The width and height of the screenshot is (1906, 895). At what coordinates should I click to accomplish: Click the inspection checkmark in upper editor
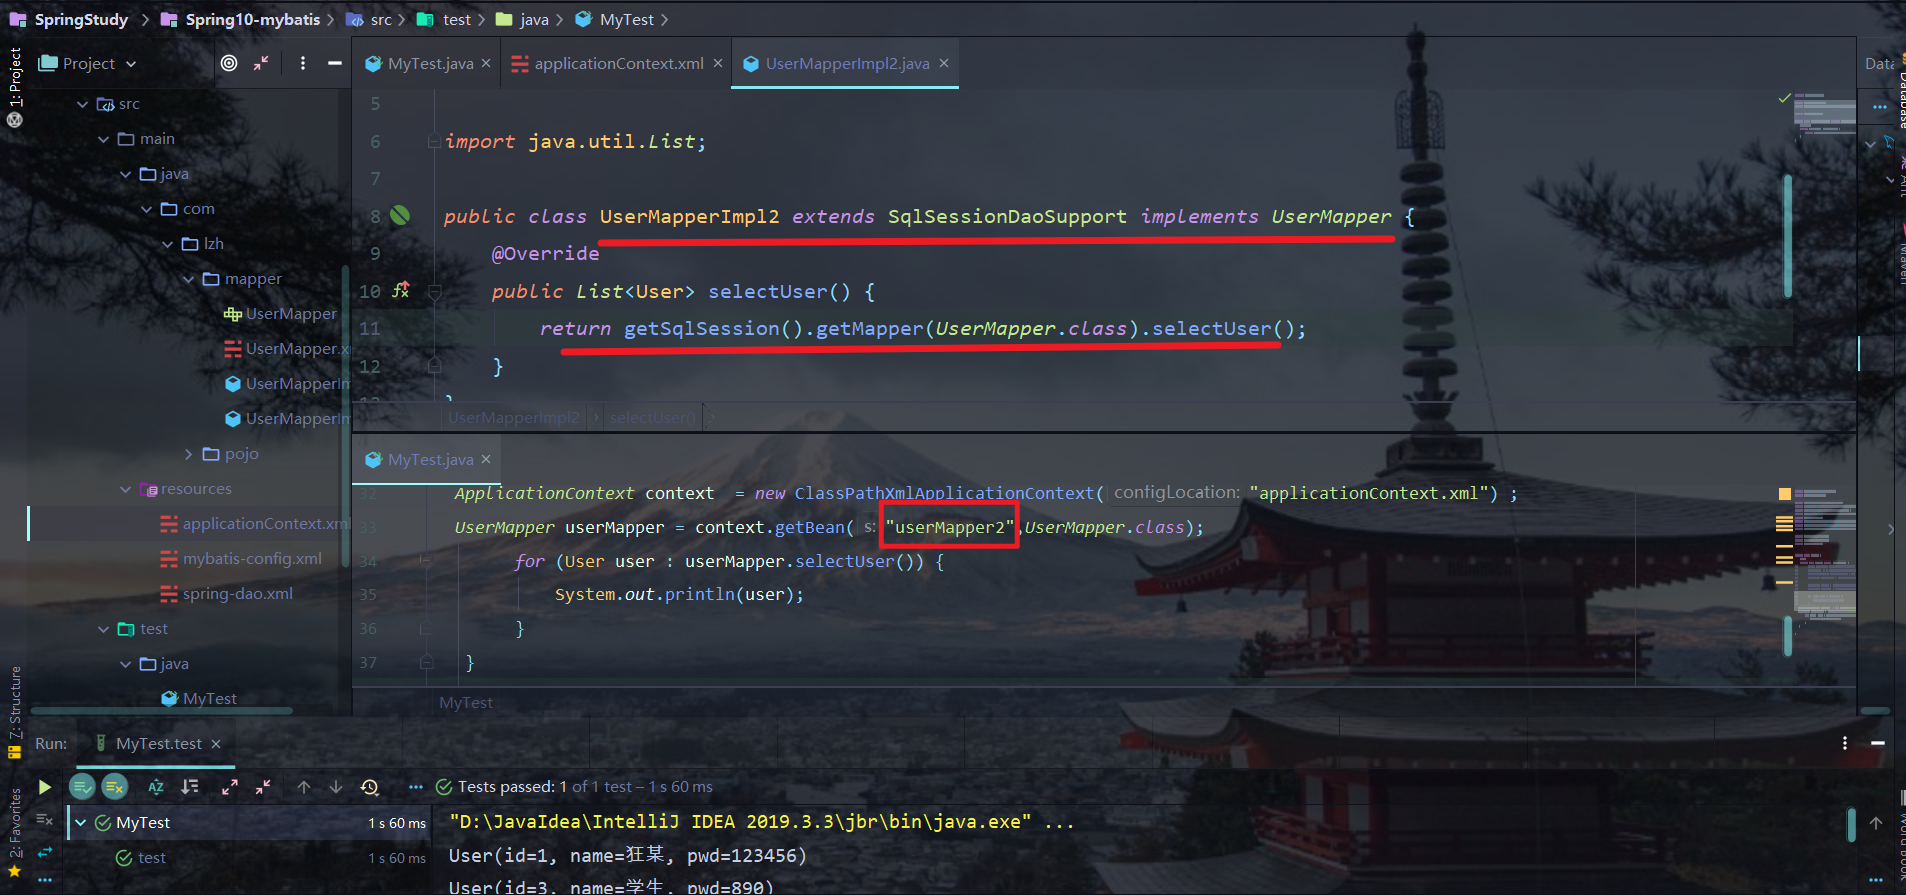point(1785,98)
